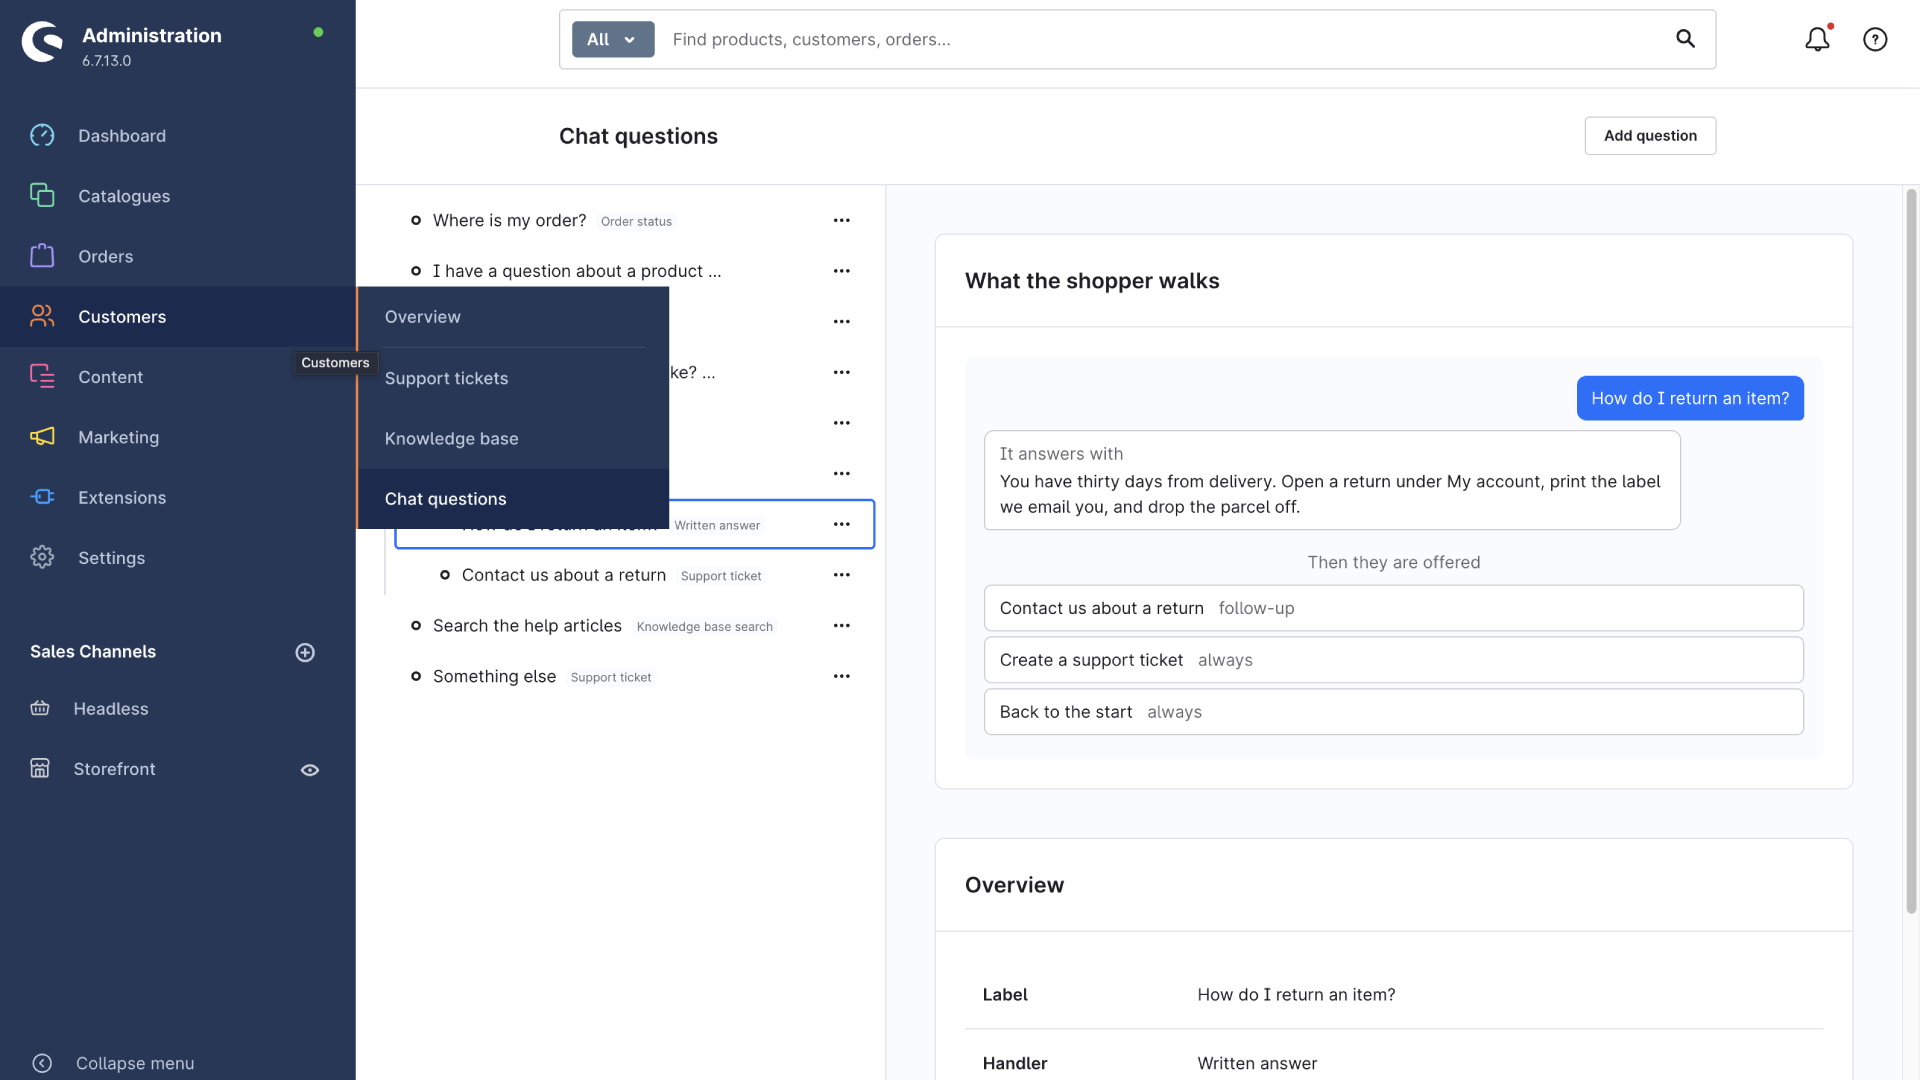Select Overview in the Customers flyout

pyautogui.click(x=513, y=317)
